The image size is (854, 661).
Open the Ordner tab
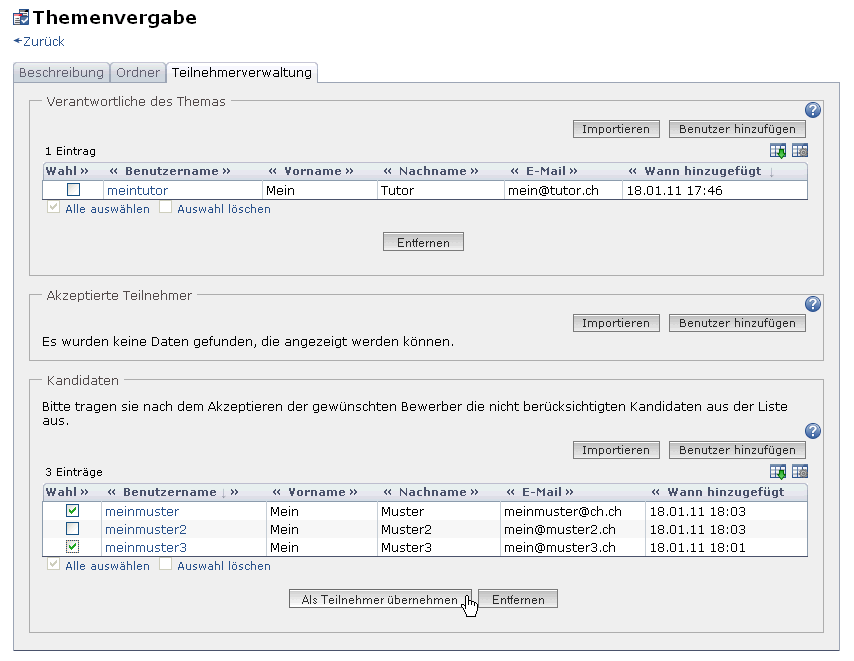click(137, 73)
